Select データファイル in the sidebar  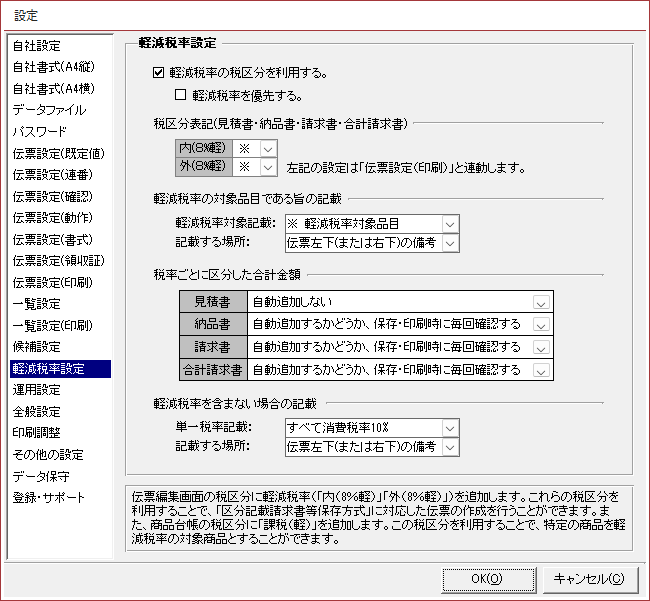pyautogui.click(x=49, y=110)
